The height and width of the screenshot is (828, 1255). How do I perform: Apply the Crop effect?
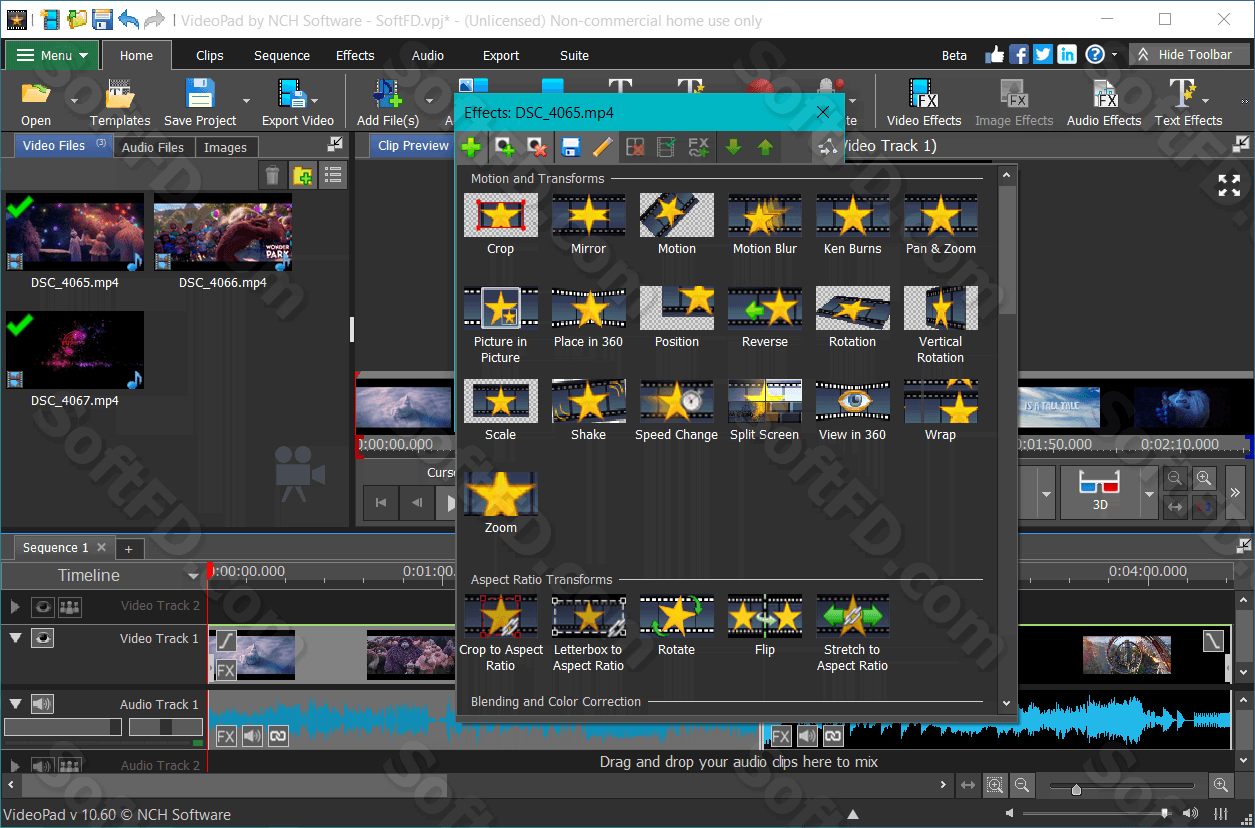coord(500,224)
